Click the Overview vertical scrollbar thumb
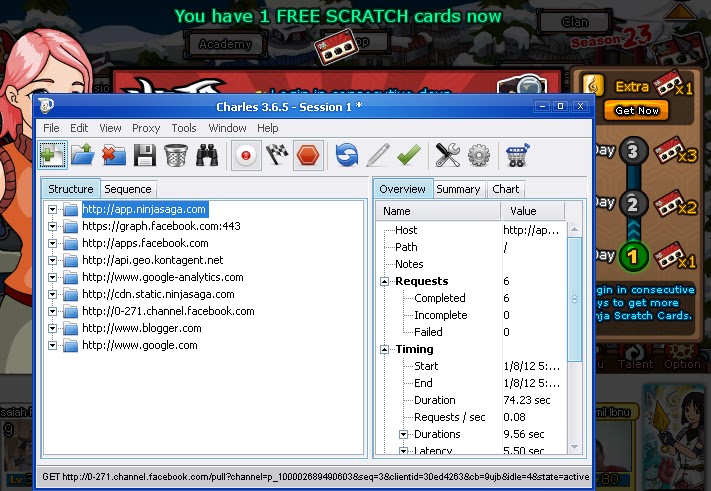Viewport: 711px width, 491px height. coord(575,299)
